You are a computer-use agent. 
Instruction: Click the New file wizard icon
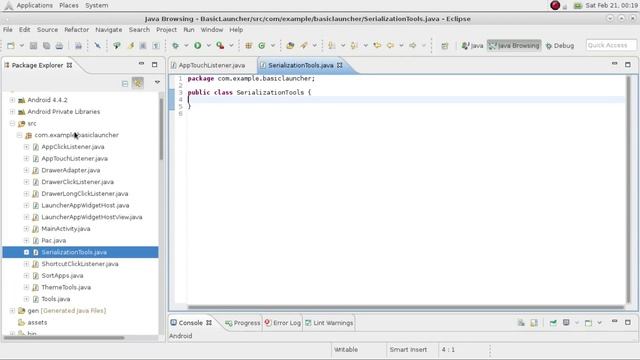pyautogui.click(x=11, y=46)
